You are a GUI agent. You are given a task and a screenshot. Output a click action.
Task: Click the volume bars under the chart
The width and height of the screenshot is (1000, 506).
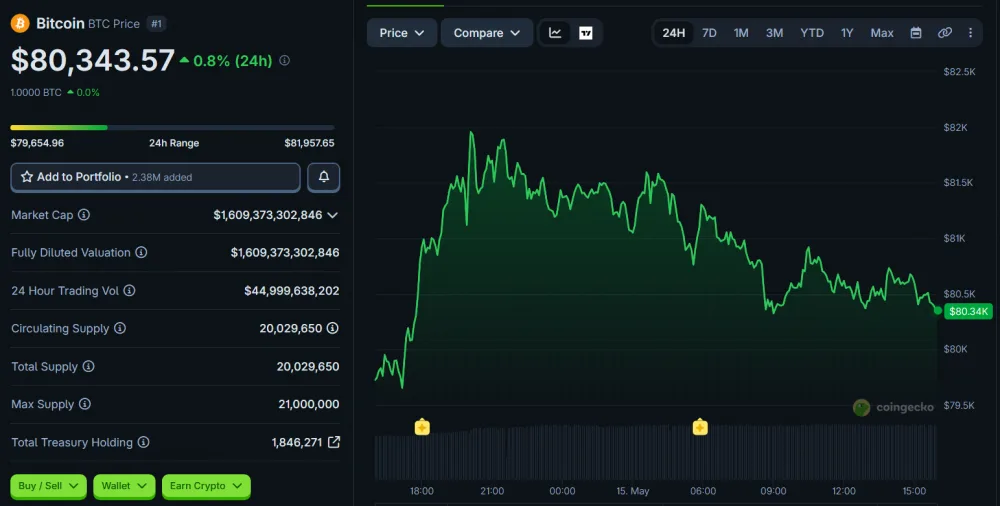tap(656, 452)
